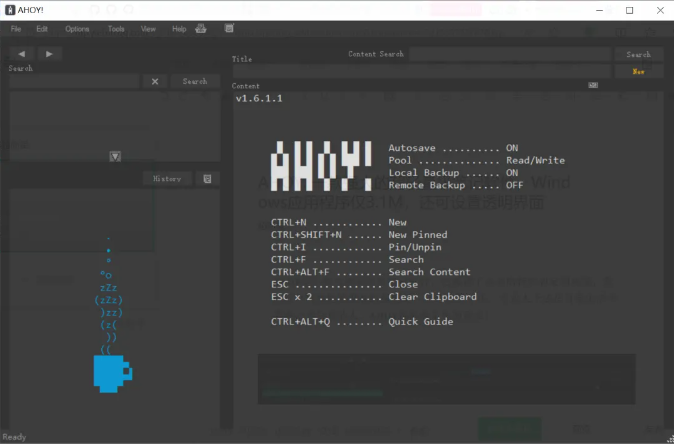Expand the list with the down triangle
674x445 pixels.
pos(115,157)
